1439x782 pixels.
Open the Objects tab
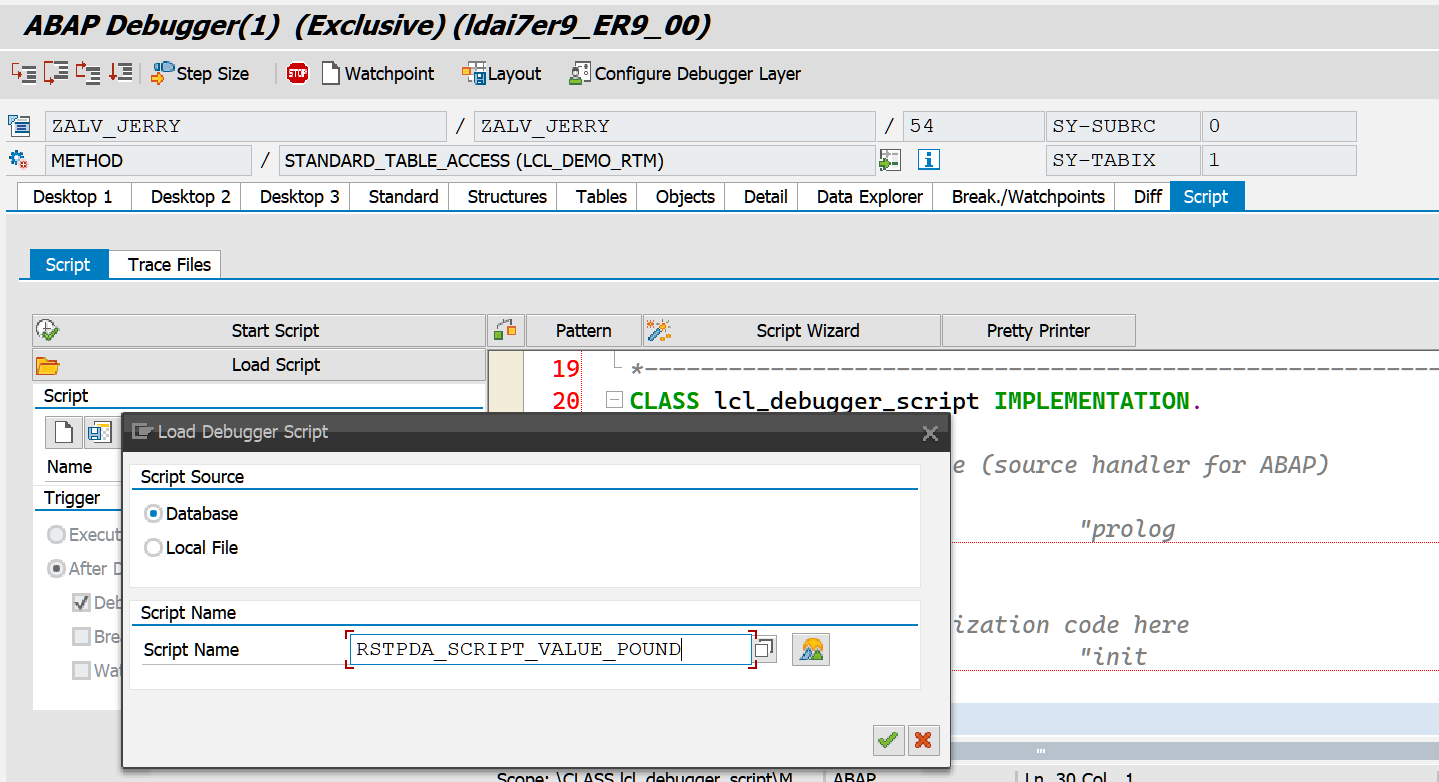[685, 197]
